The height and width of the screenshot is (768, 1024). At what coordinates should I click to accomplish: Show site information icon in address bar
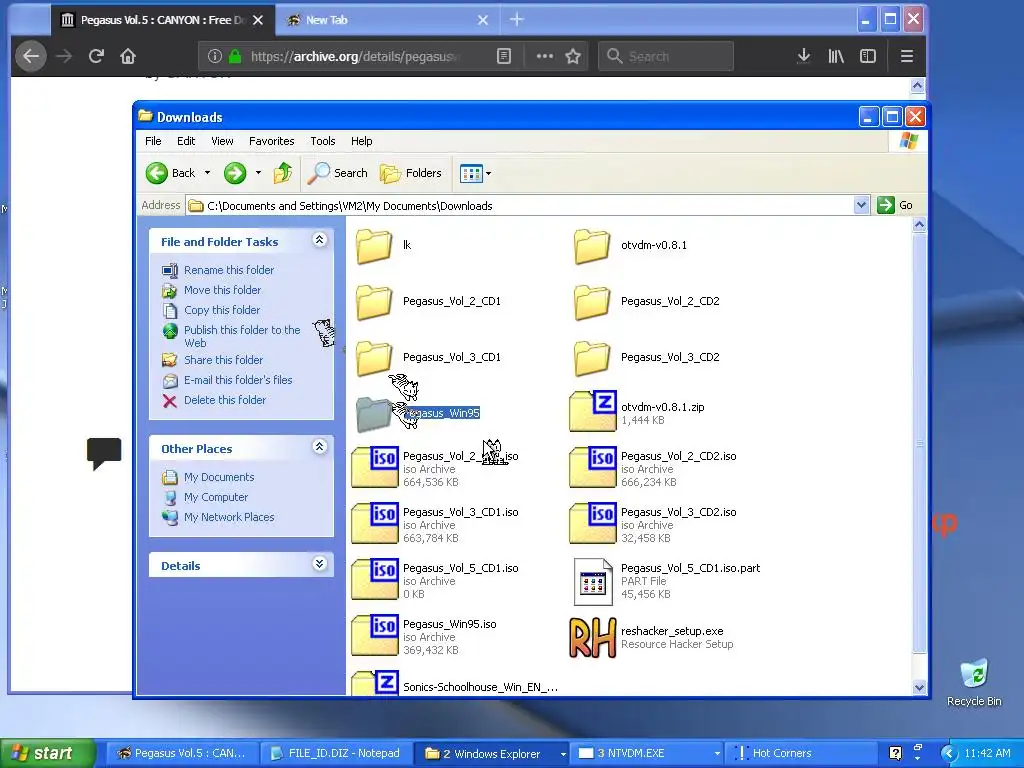click(214, 56)
